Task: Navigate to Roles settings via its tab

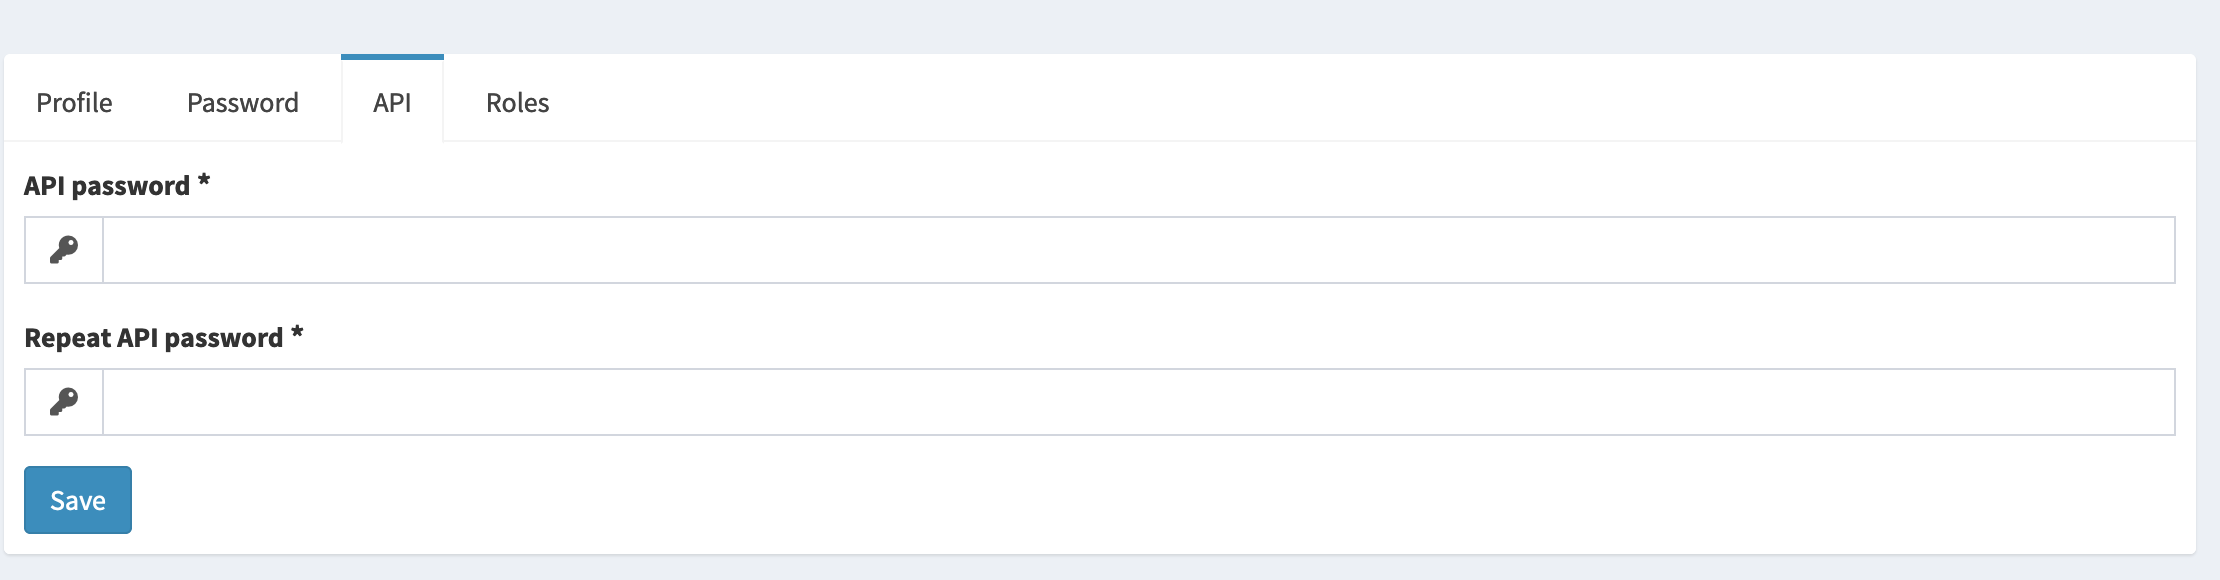Action: click(x=517, y=101)
